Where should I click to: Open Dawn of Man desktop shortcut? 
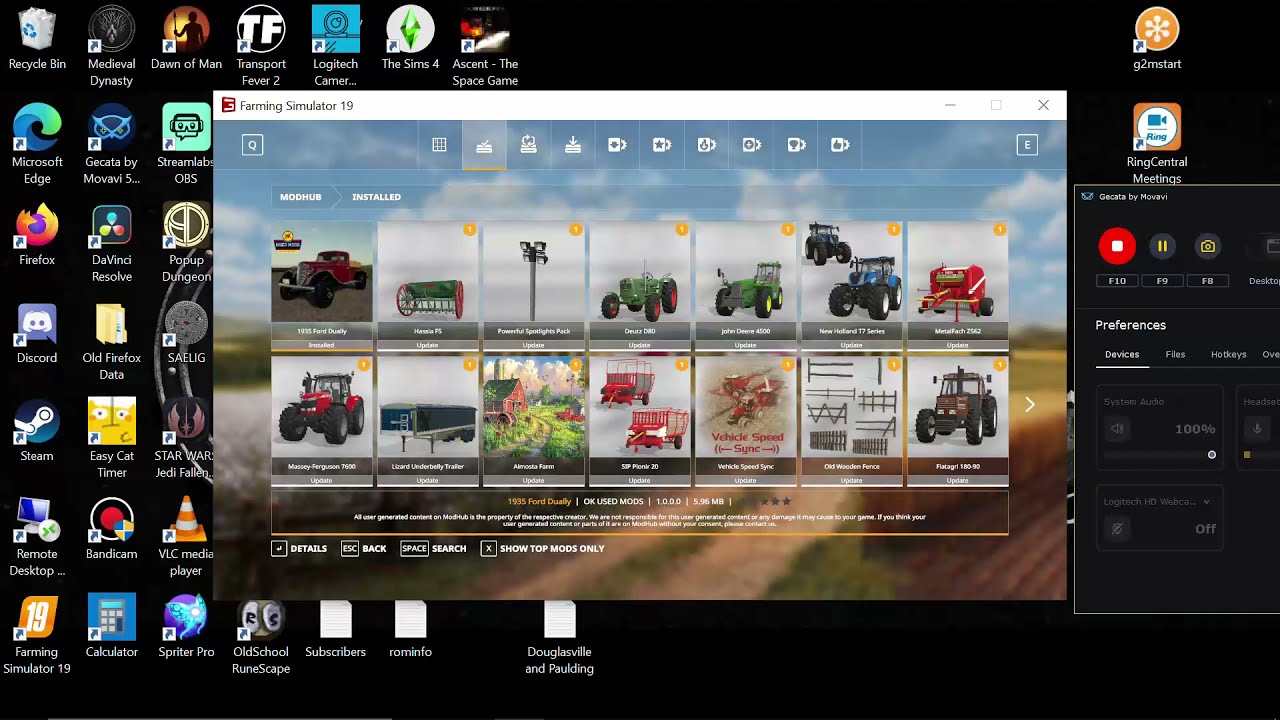pos(186,40)
